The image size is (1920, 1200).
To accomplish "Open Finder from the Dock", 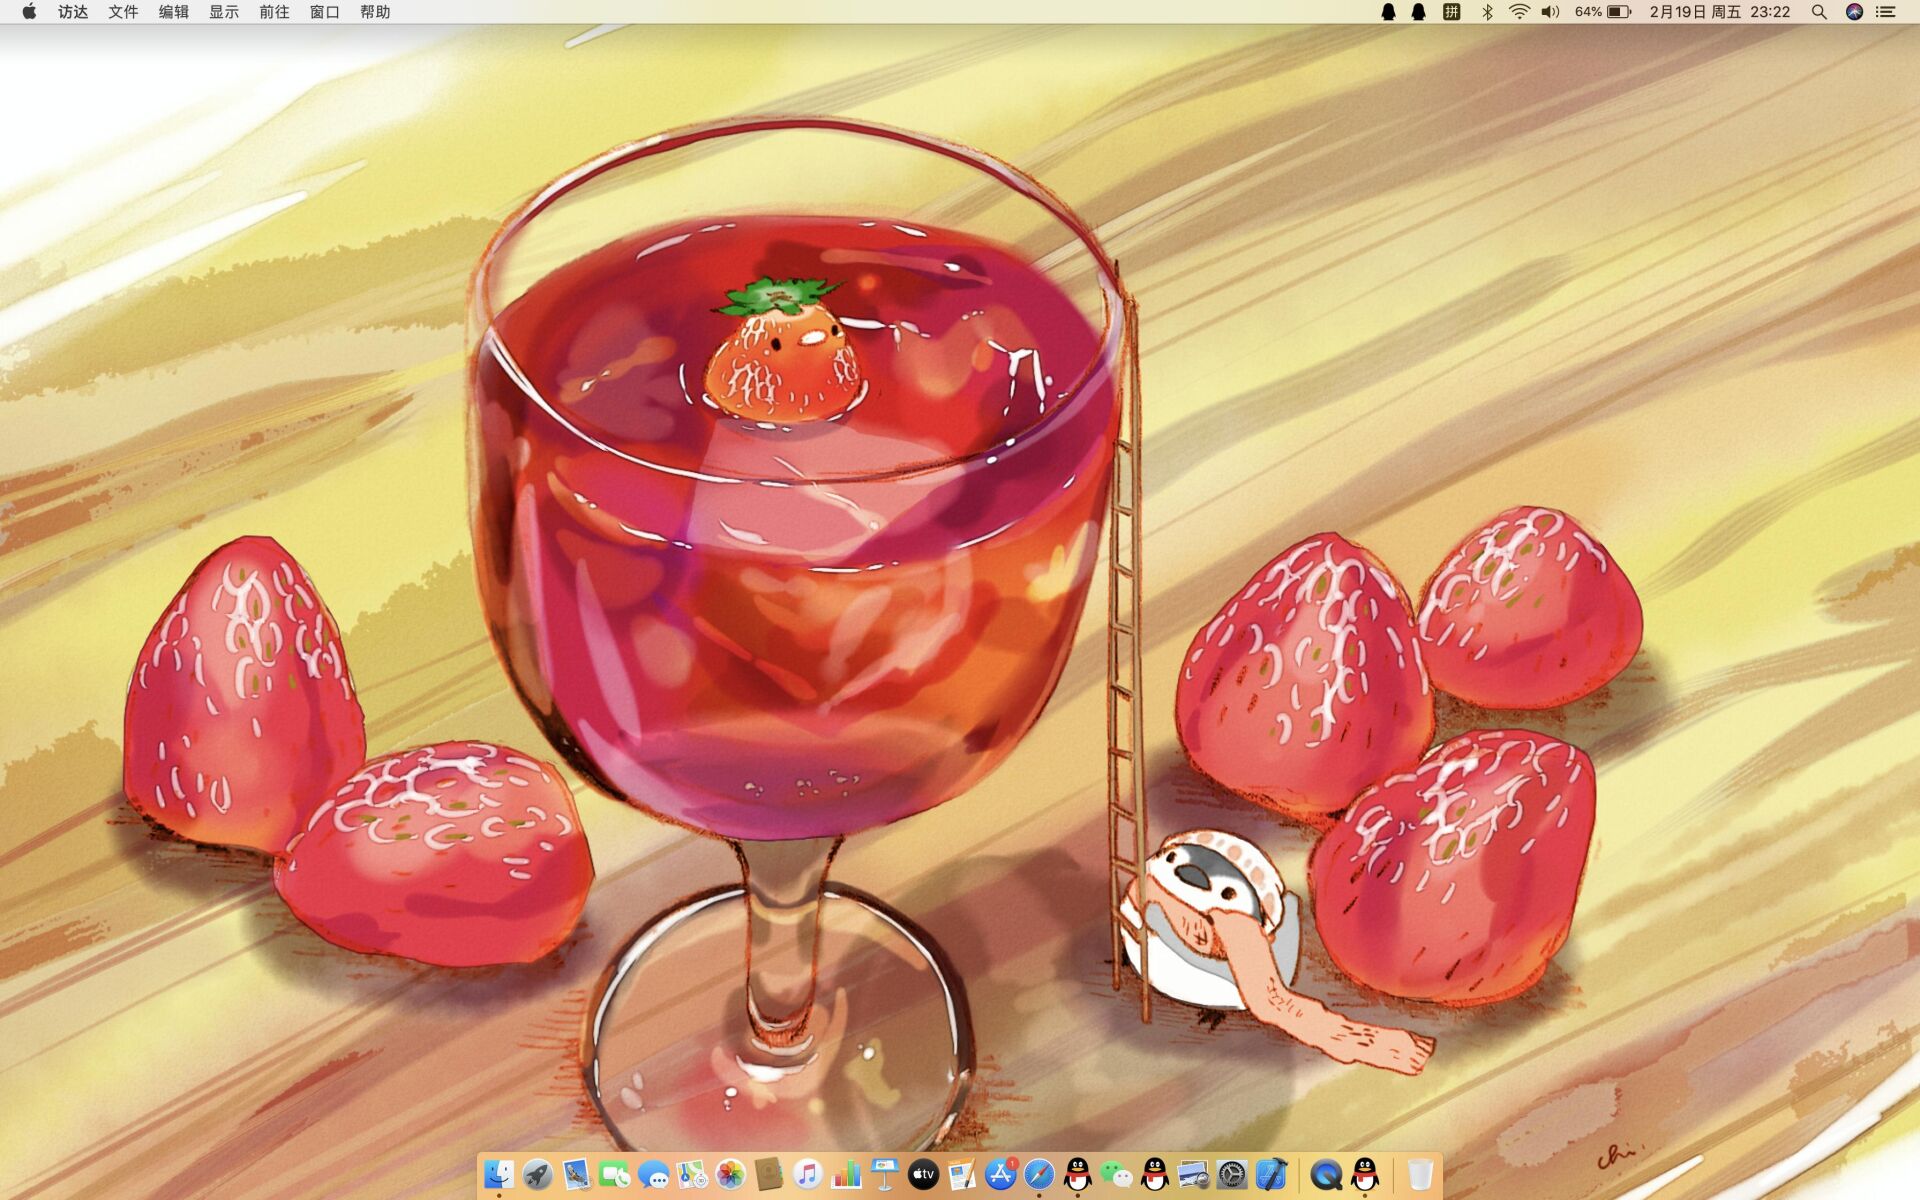I will click(x=499, y=1174).
